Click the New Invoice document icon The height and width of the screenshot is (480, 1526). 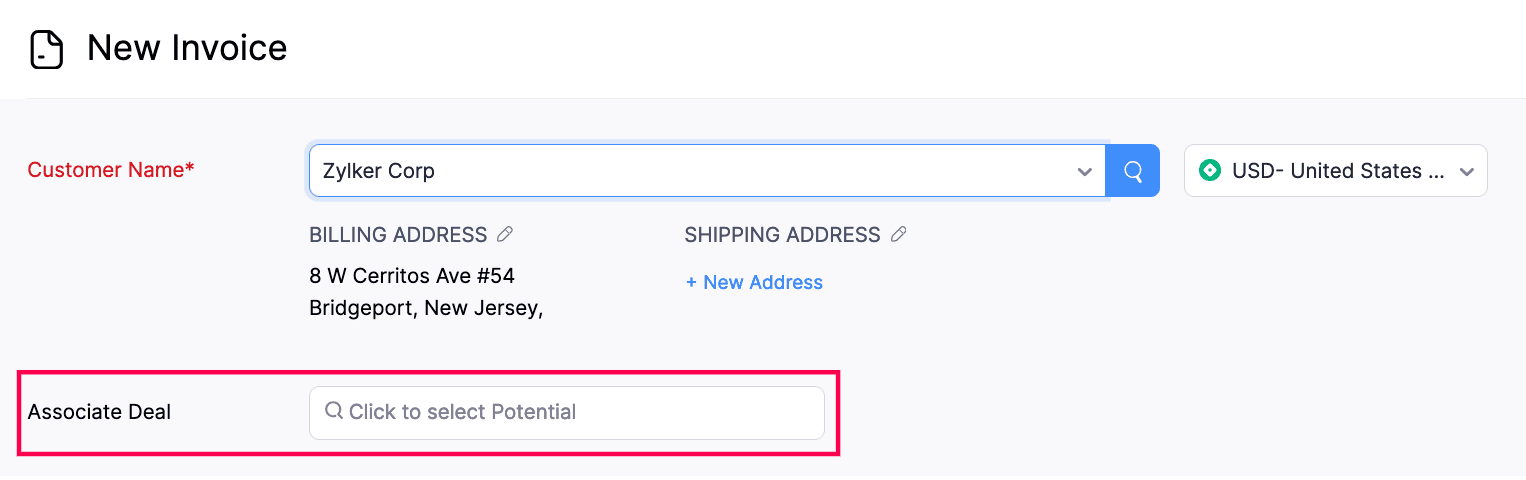click(47, 49)
